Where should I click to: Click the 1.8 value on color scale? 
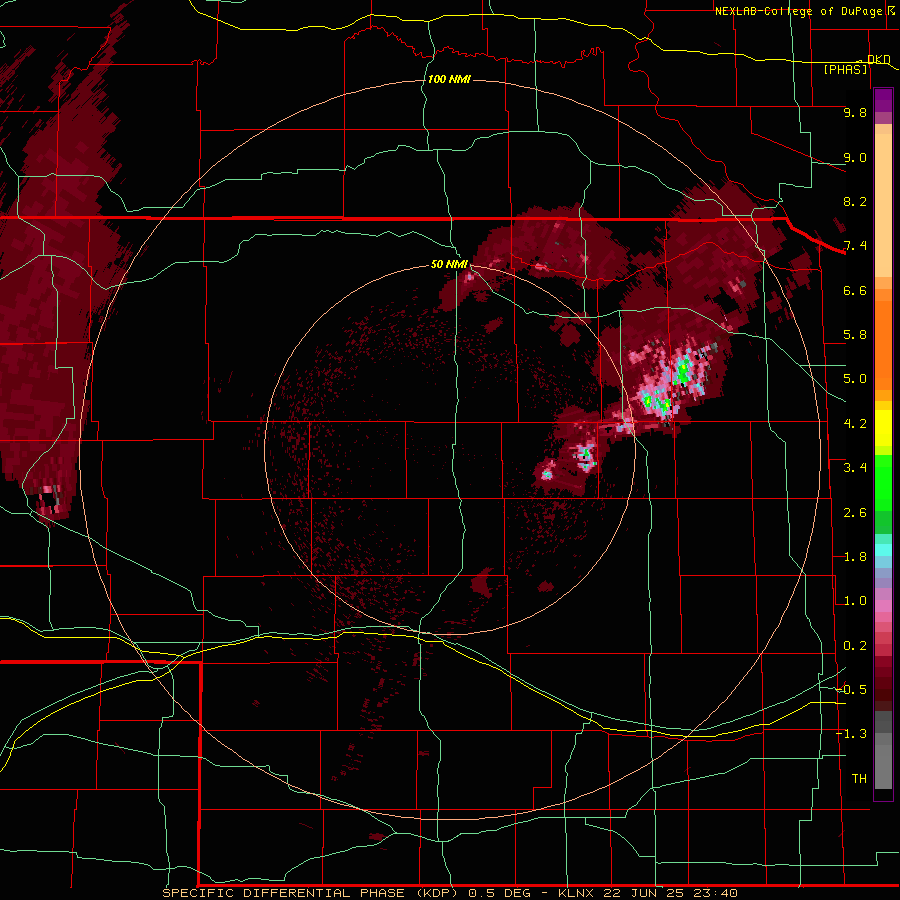[x=855, y=557]
